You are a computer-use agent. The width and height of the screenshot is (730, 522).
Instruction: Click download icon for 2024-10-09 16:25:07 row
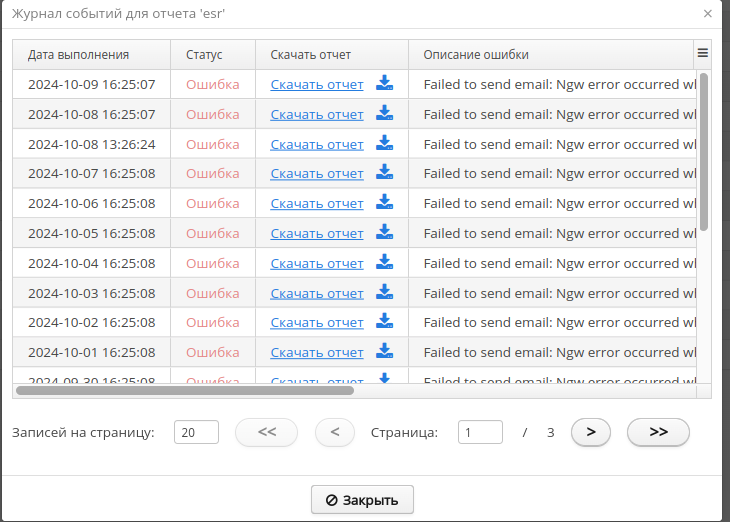(385, 84)
